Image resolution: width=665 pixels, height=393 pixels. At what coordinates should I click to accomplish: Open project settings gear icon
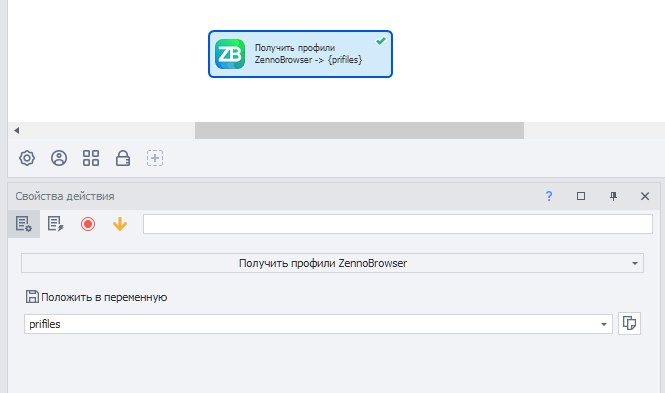point(27,158)
